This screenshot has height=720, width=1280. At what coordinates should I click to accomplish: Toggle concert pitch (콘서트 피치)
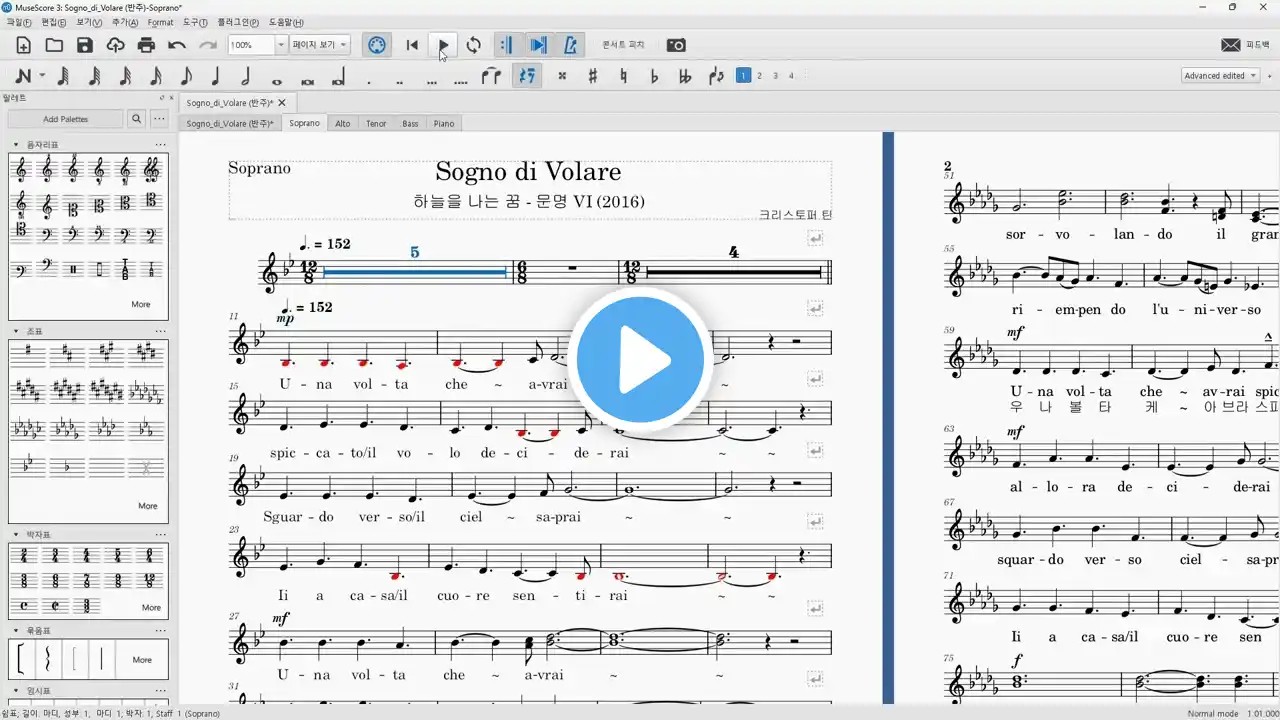[x=623, y=45]
